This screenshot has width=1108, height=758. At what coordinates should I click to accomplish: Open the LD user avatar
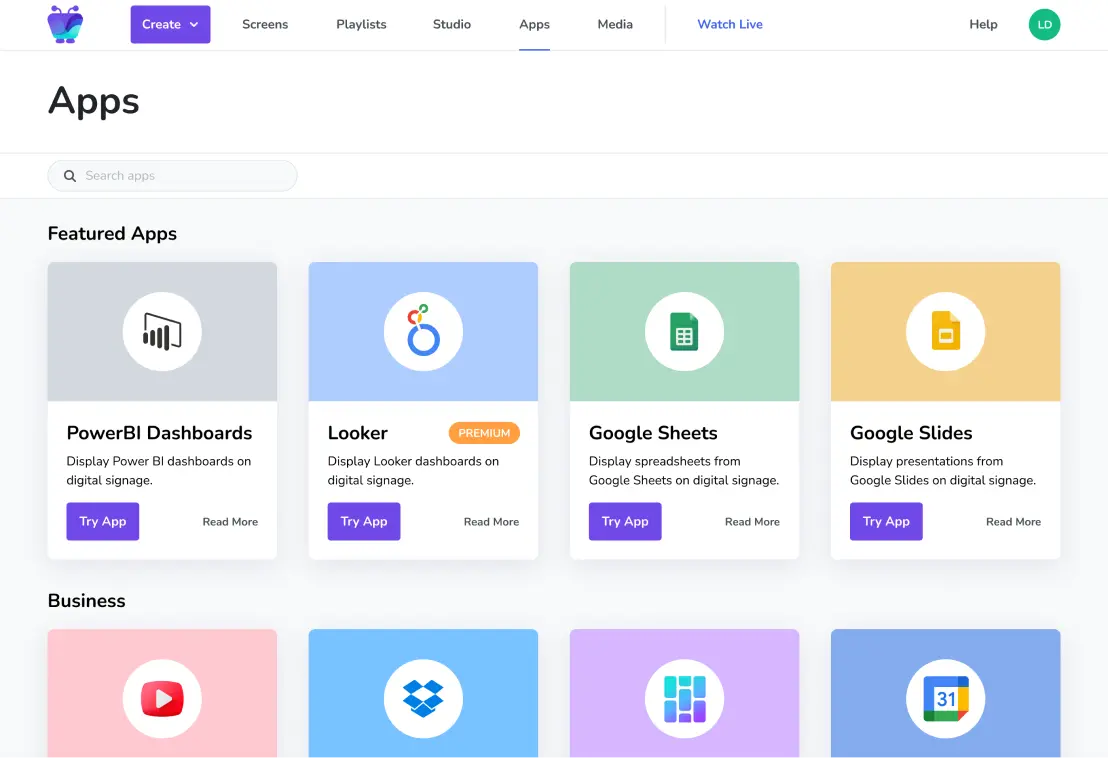[1044, 24]
